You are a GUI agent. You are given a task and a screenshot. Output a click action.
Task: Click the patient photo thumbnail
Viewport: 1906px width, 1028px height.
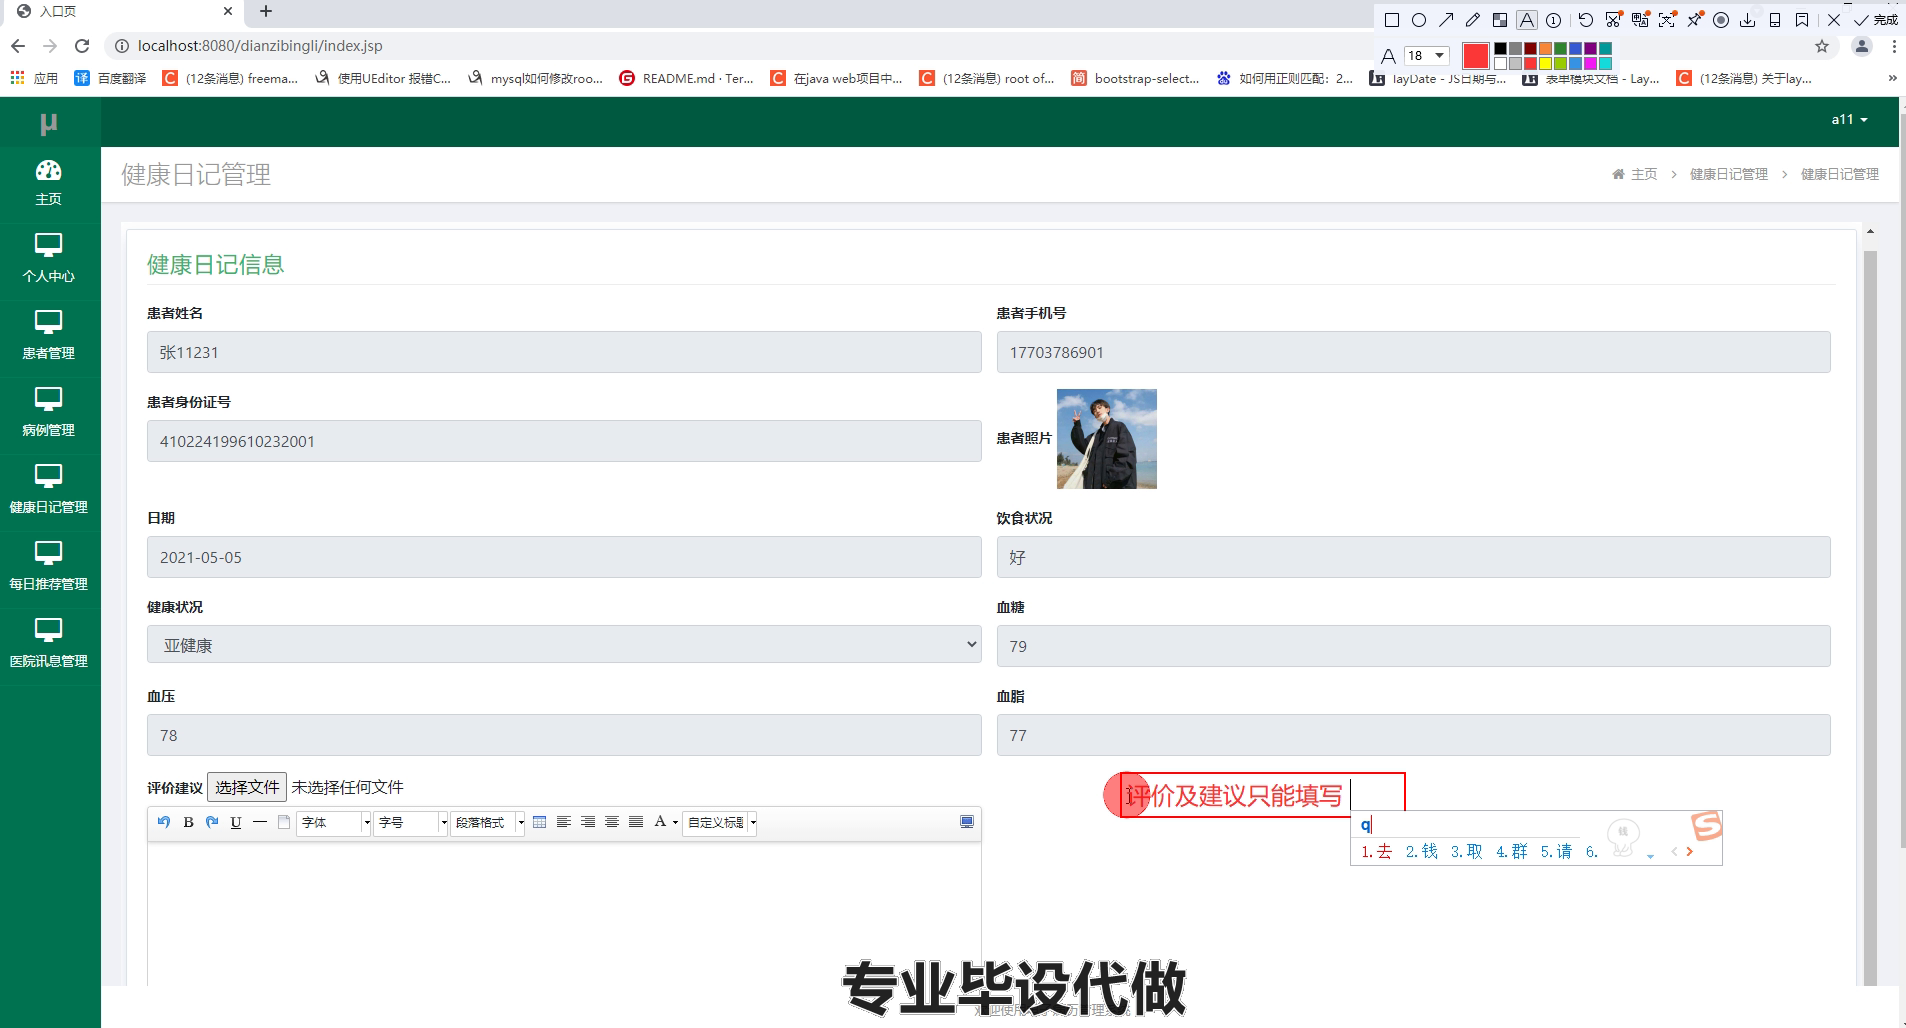[1106, 439]
